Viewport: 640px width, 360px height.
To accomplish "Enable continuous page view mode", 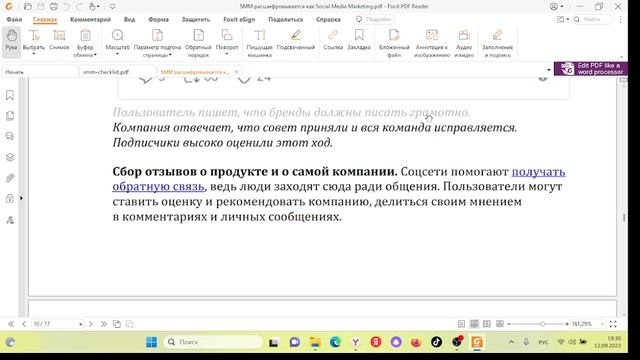I will 474,324.
